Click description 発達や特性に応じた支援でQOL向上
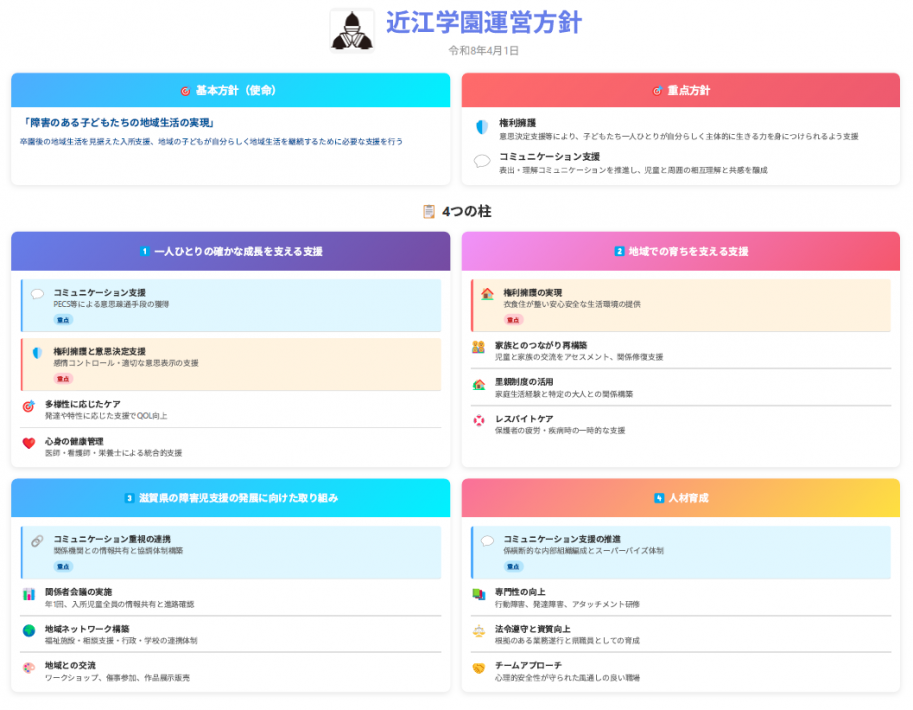 106,416
